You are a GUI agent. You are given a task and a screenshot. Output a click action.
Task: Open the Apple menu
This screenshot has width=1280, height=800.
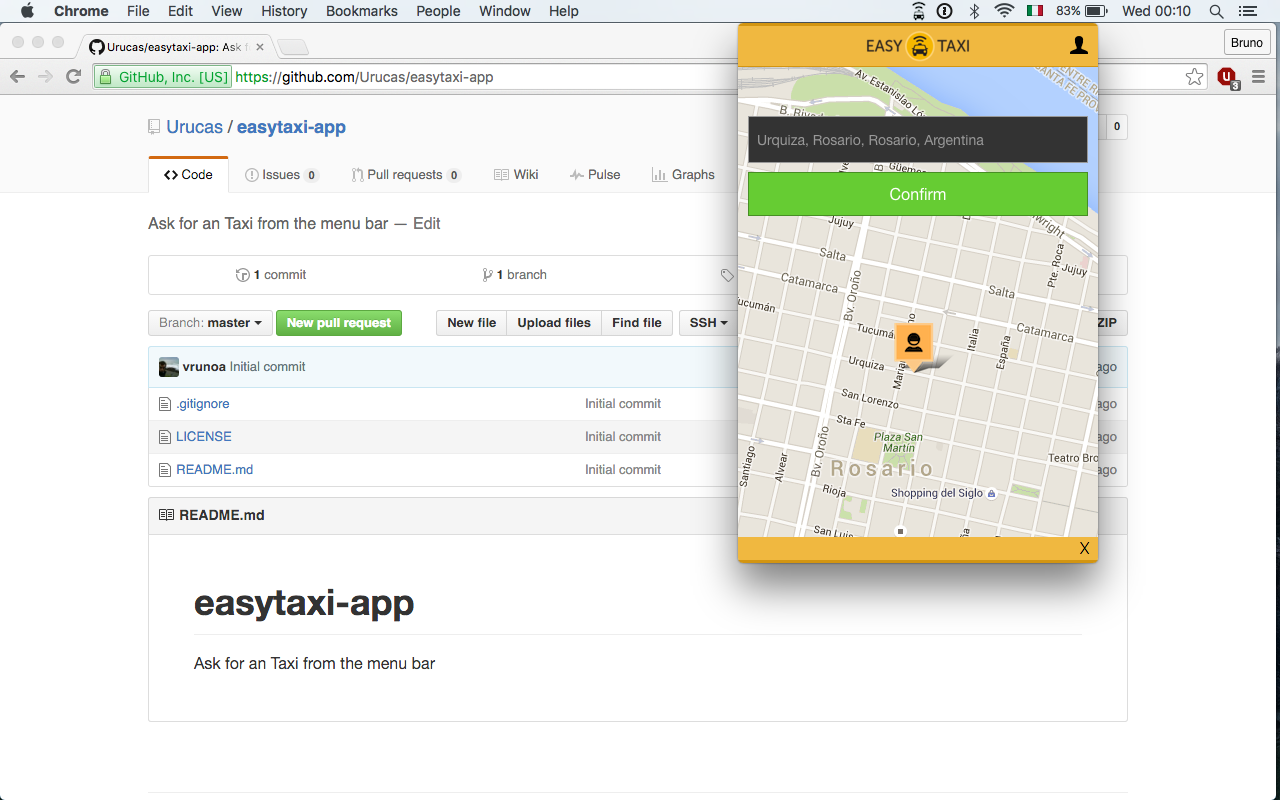[27, 11]
